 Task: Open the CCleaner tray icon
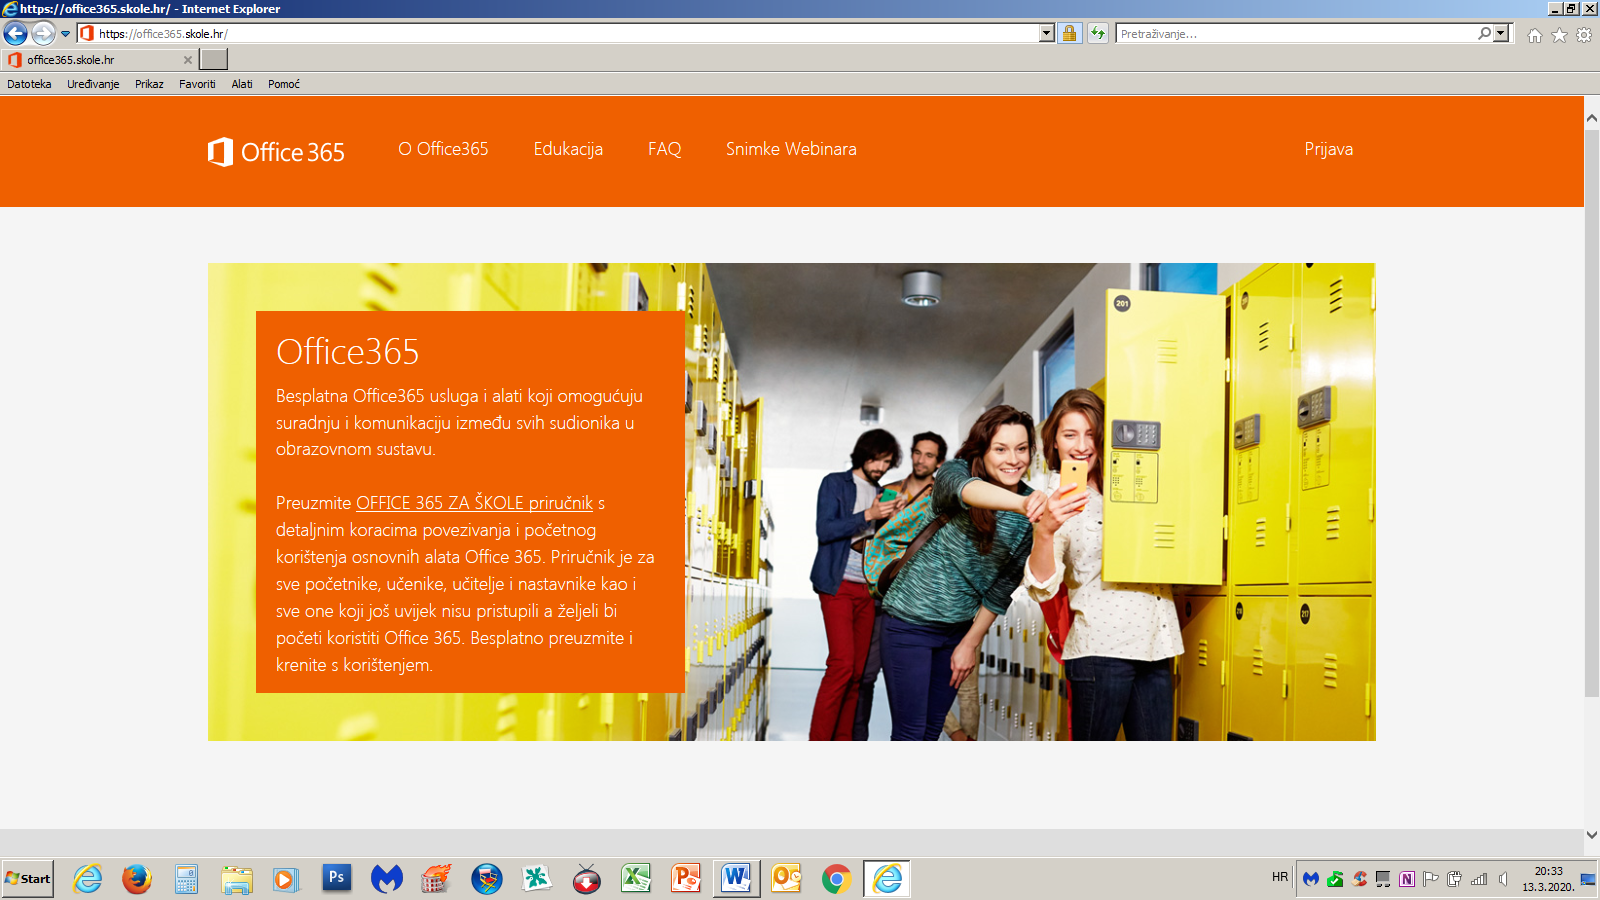1359,879
